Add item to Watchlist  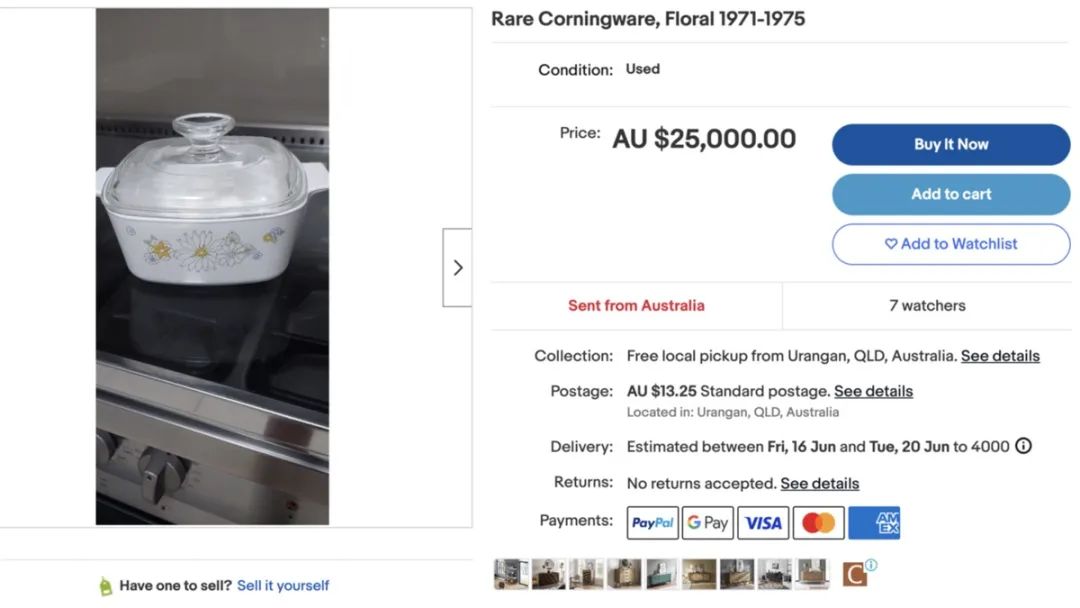tap(950, 244)
